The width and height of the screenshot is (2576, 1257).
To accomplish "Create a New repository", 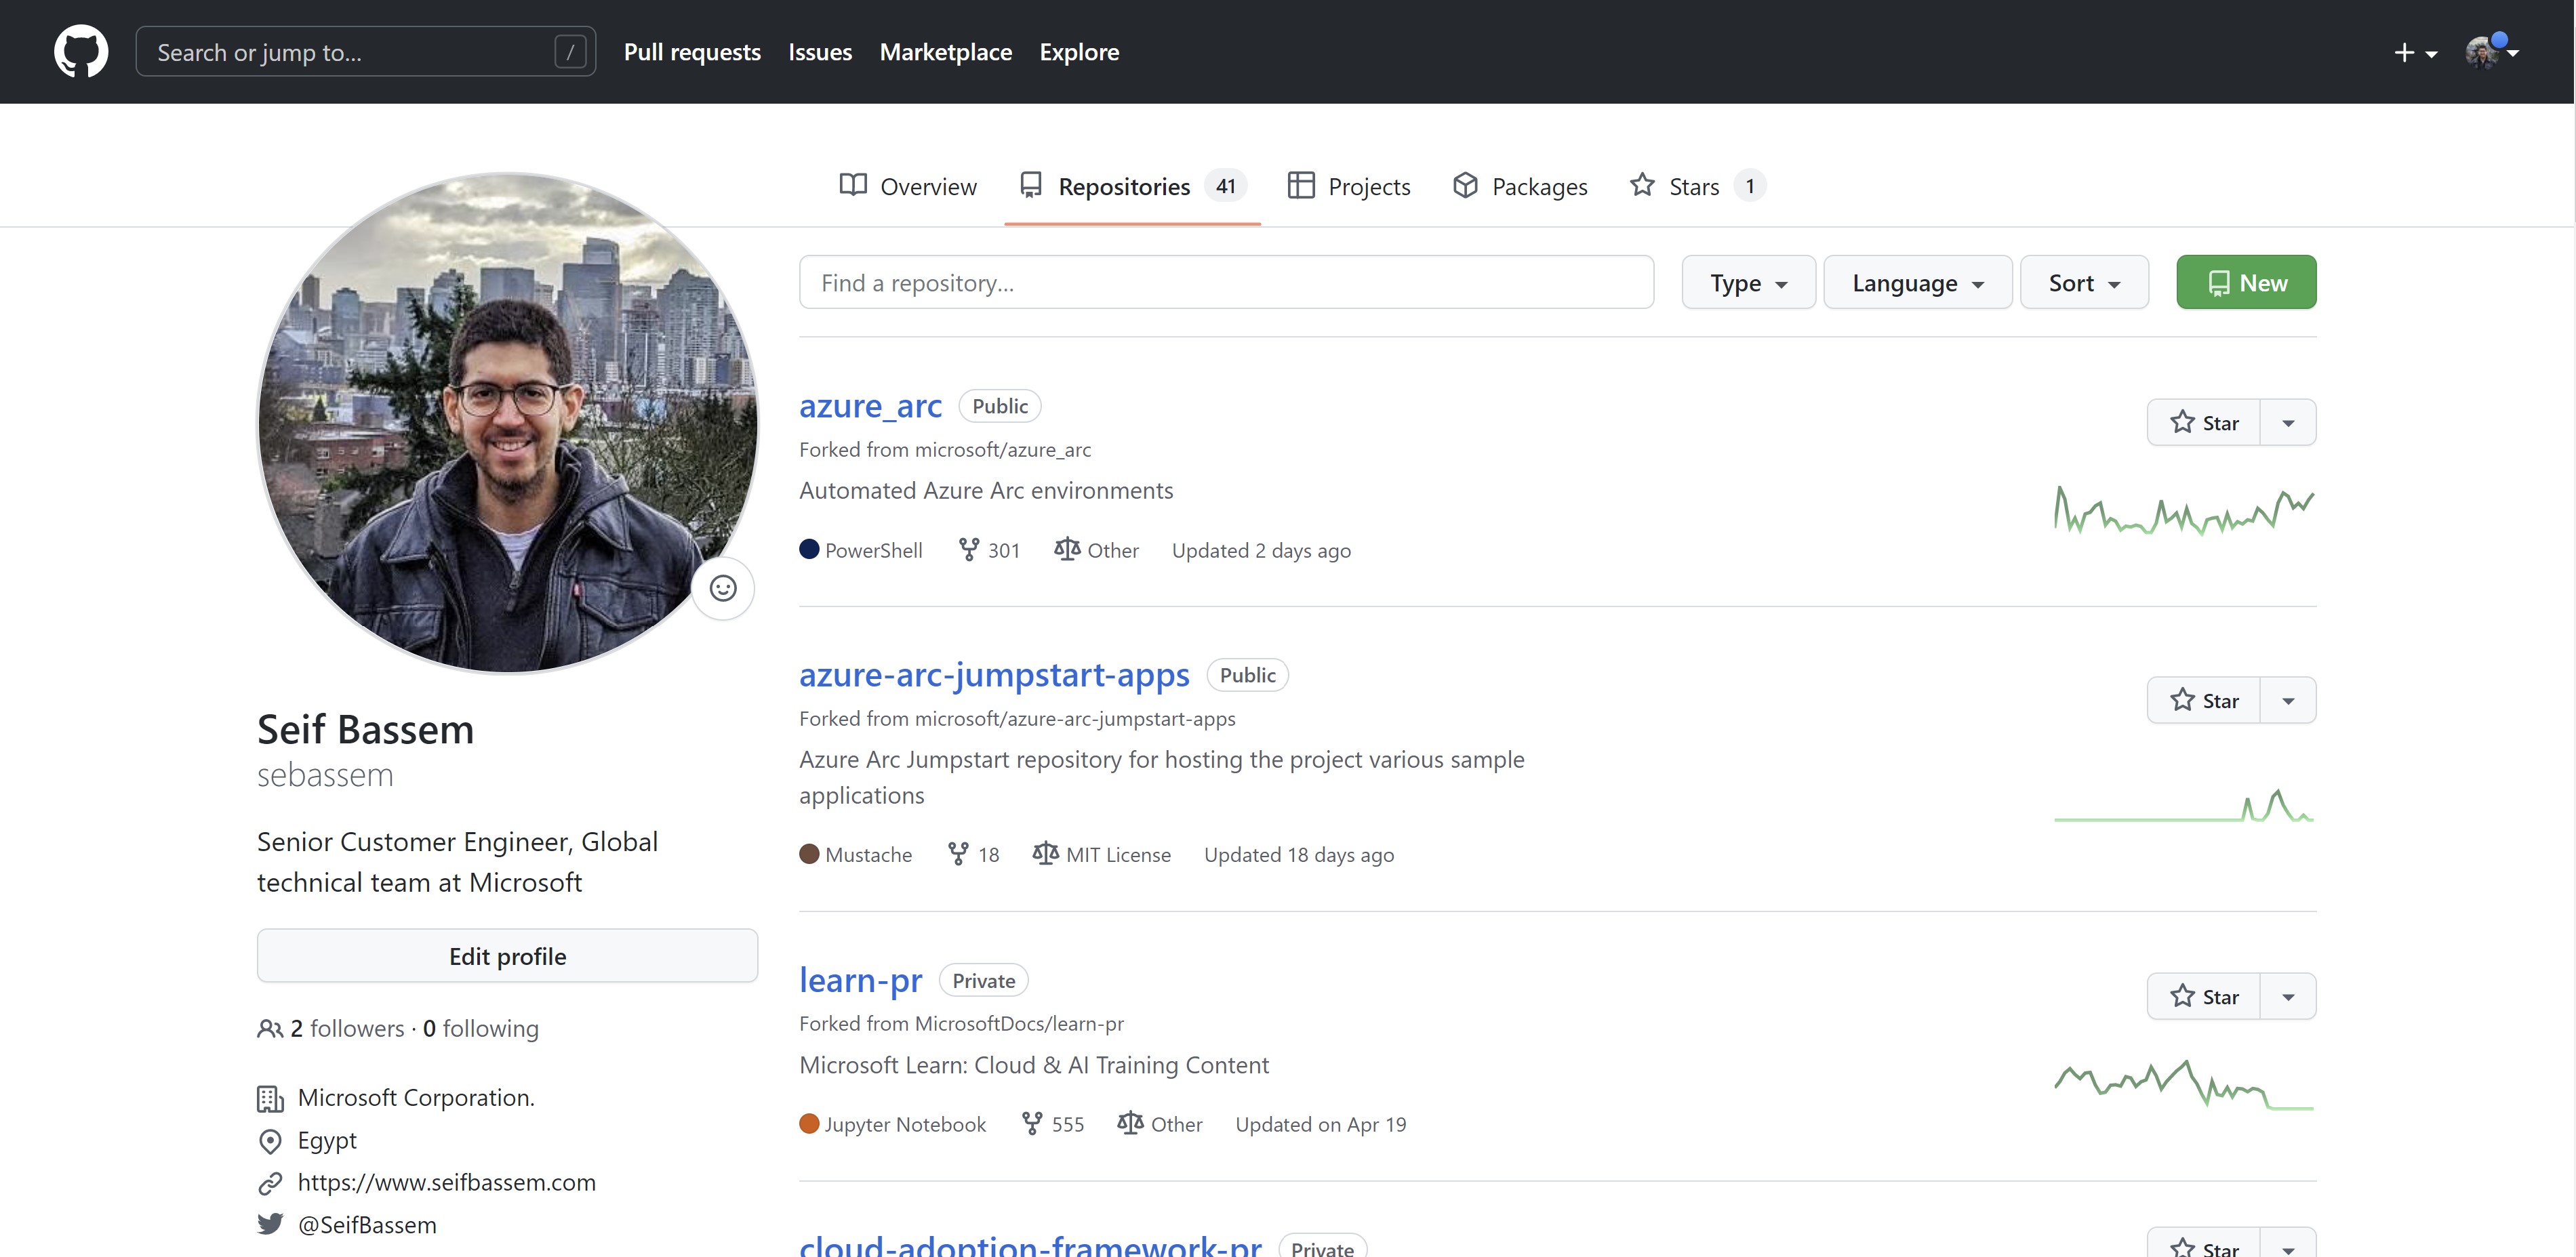I will click(2246, 282).
